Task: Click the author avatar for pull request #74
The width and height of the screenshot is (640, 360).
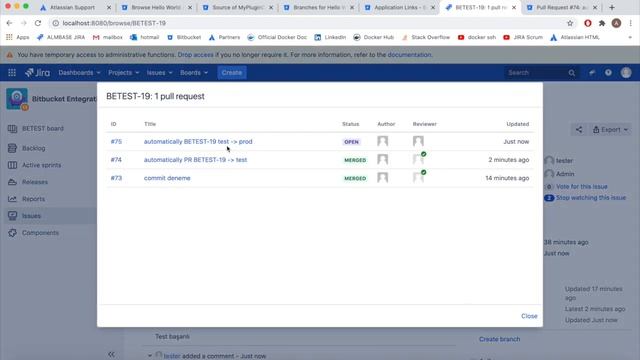Action: 382,159
